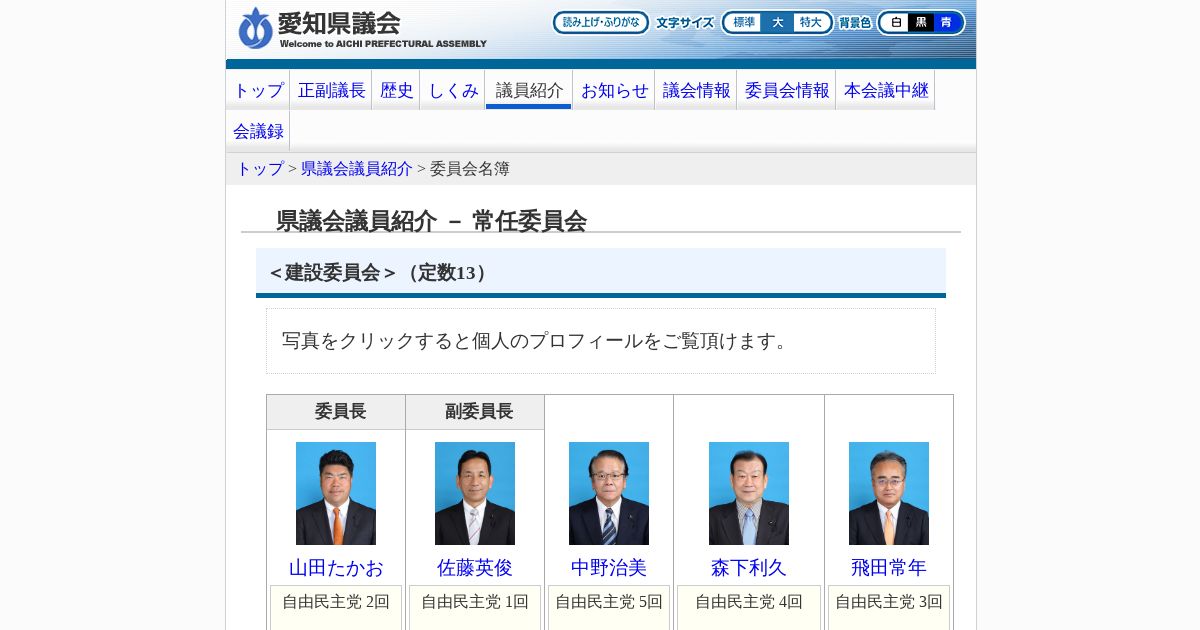Click the Aichi Prefectural Assembly logo

tap(362, 28)
